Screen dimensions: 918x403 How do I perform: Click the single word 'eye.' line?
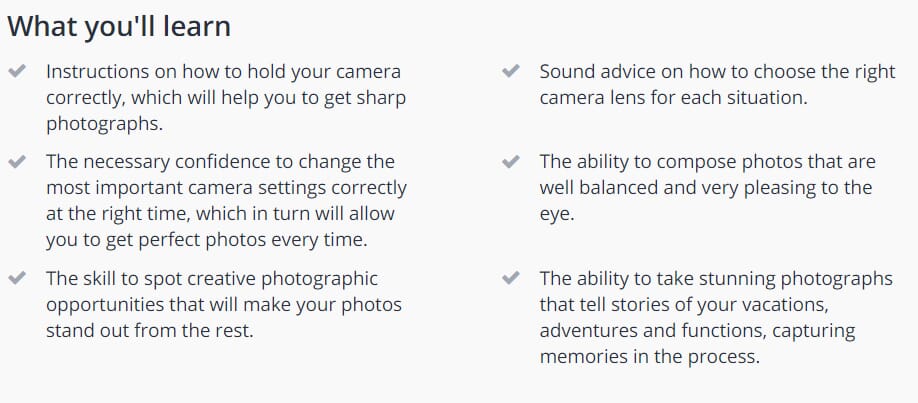click(x=557, y=214)
